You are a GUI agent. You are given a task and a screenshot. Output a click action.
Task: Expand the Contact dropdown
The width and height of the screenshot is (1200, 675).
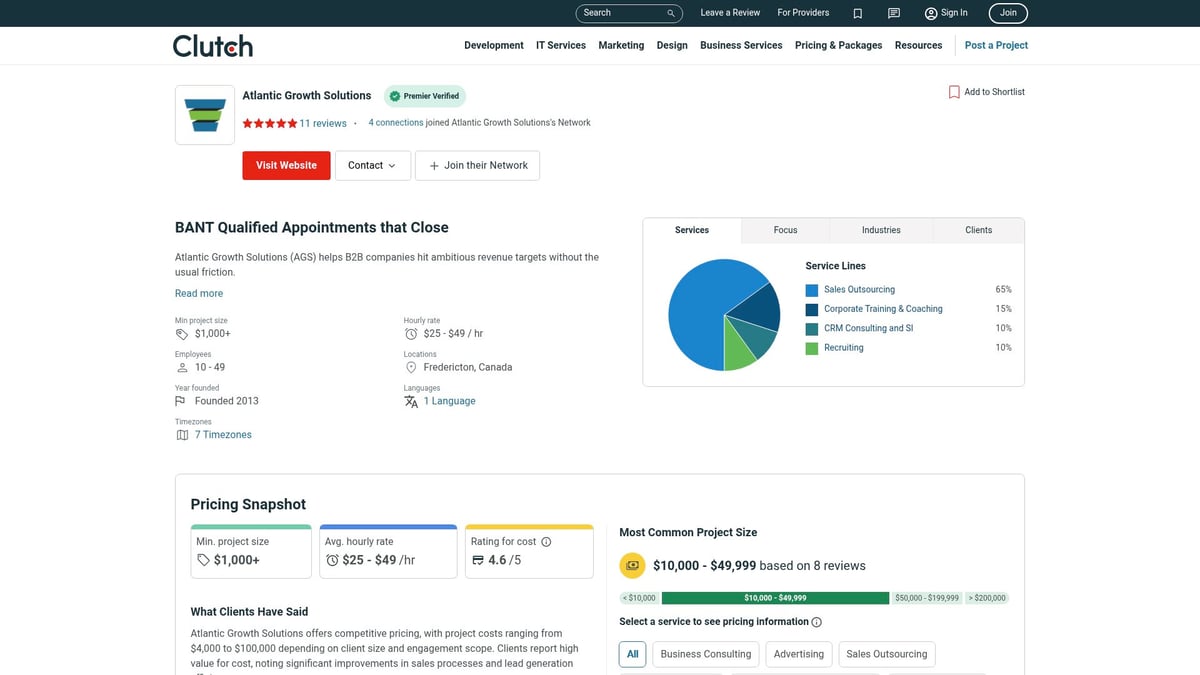372,166
